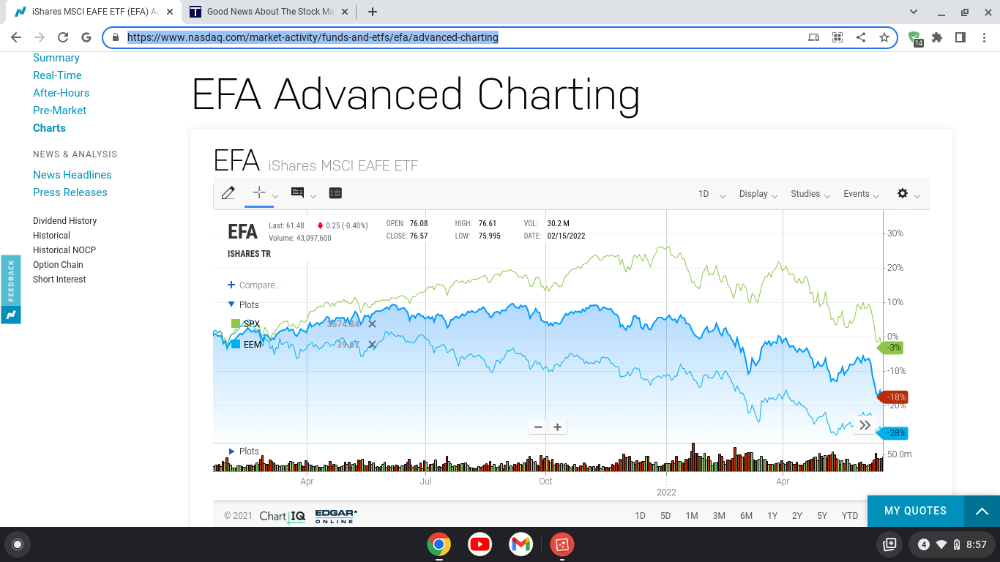
Task: Open the MY QUOTES panel
Action: (x=915, y=511)
